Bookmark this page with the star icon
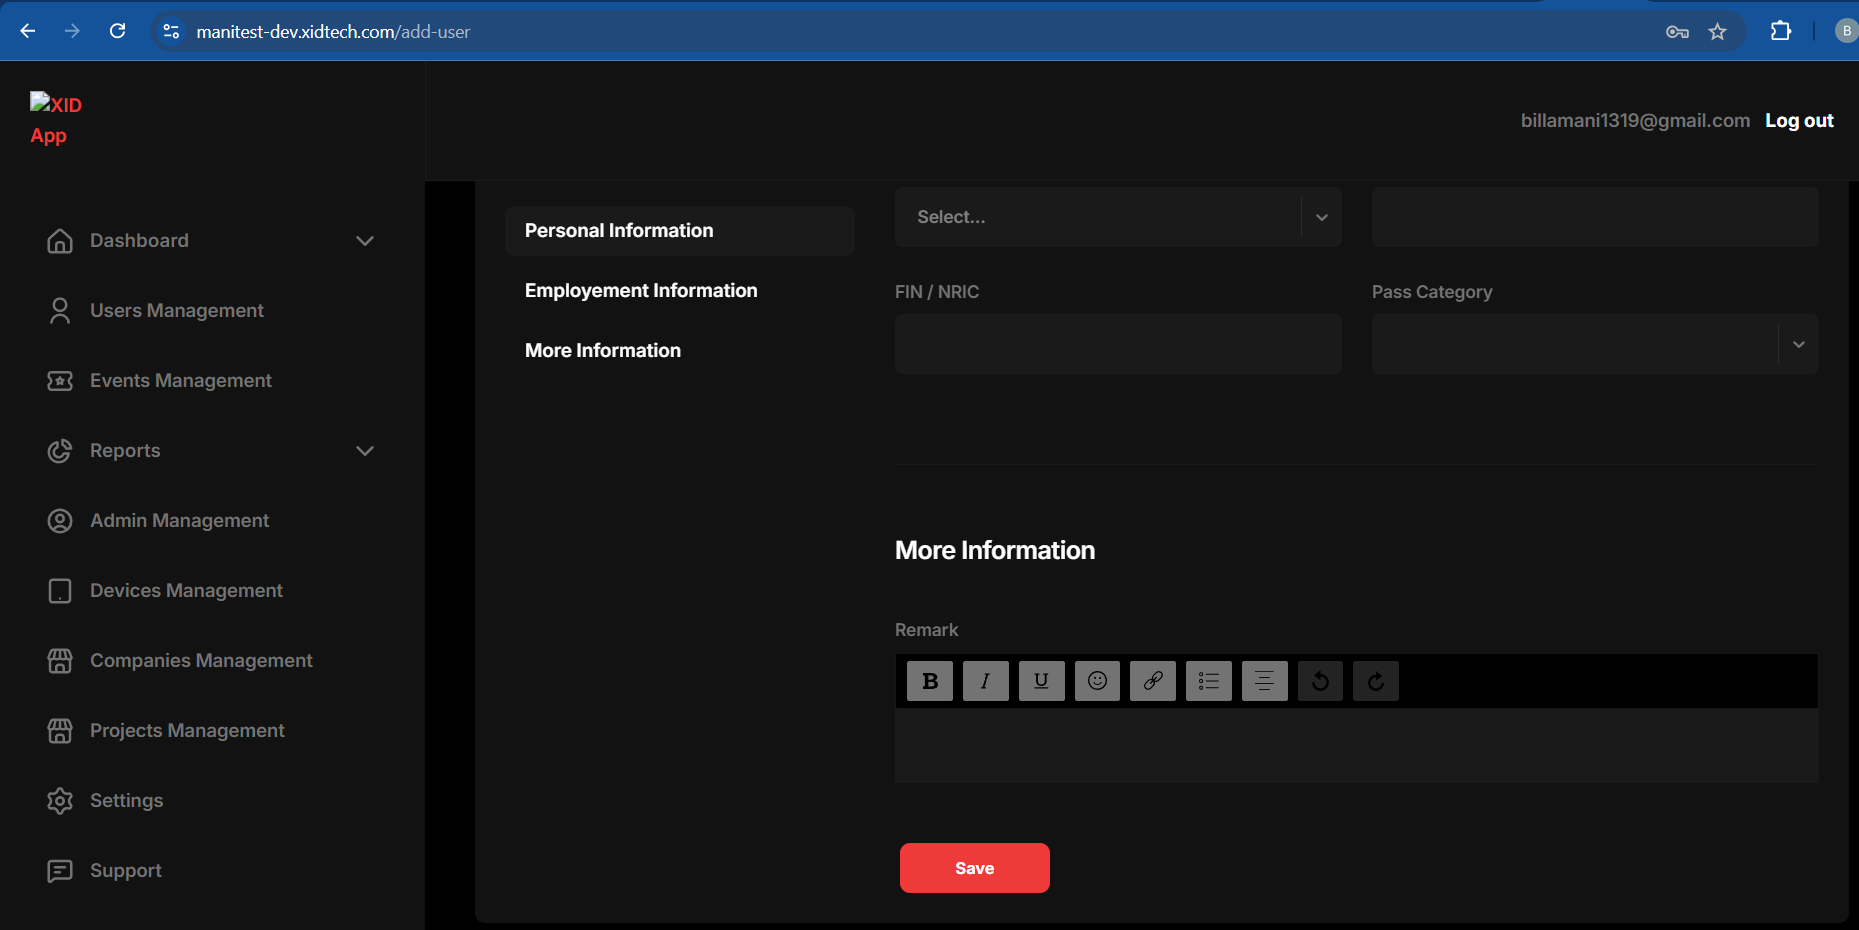Viewport: 1859px width, 930px height. pyautogui.click(x=1717, y=32)
